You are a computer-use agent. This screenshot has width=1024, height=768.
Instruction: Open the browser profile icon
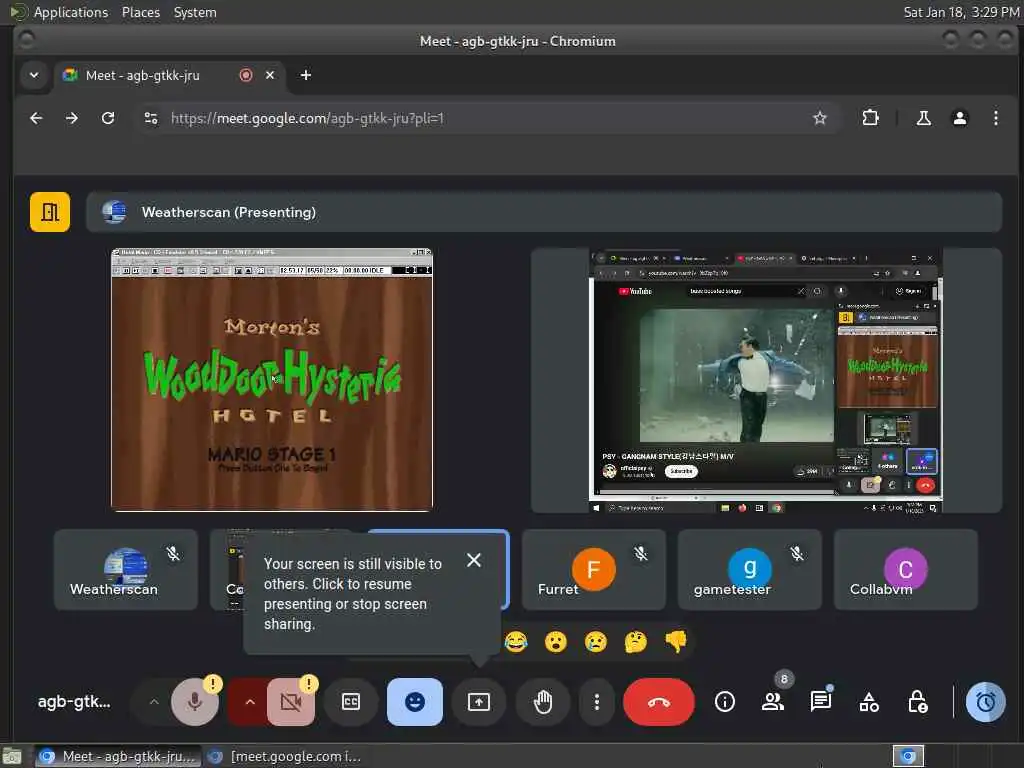coord(959,118)
